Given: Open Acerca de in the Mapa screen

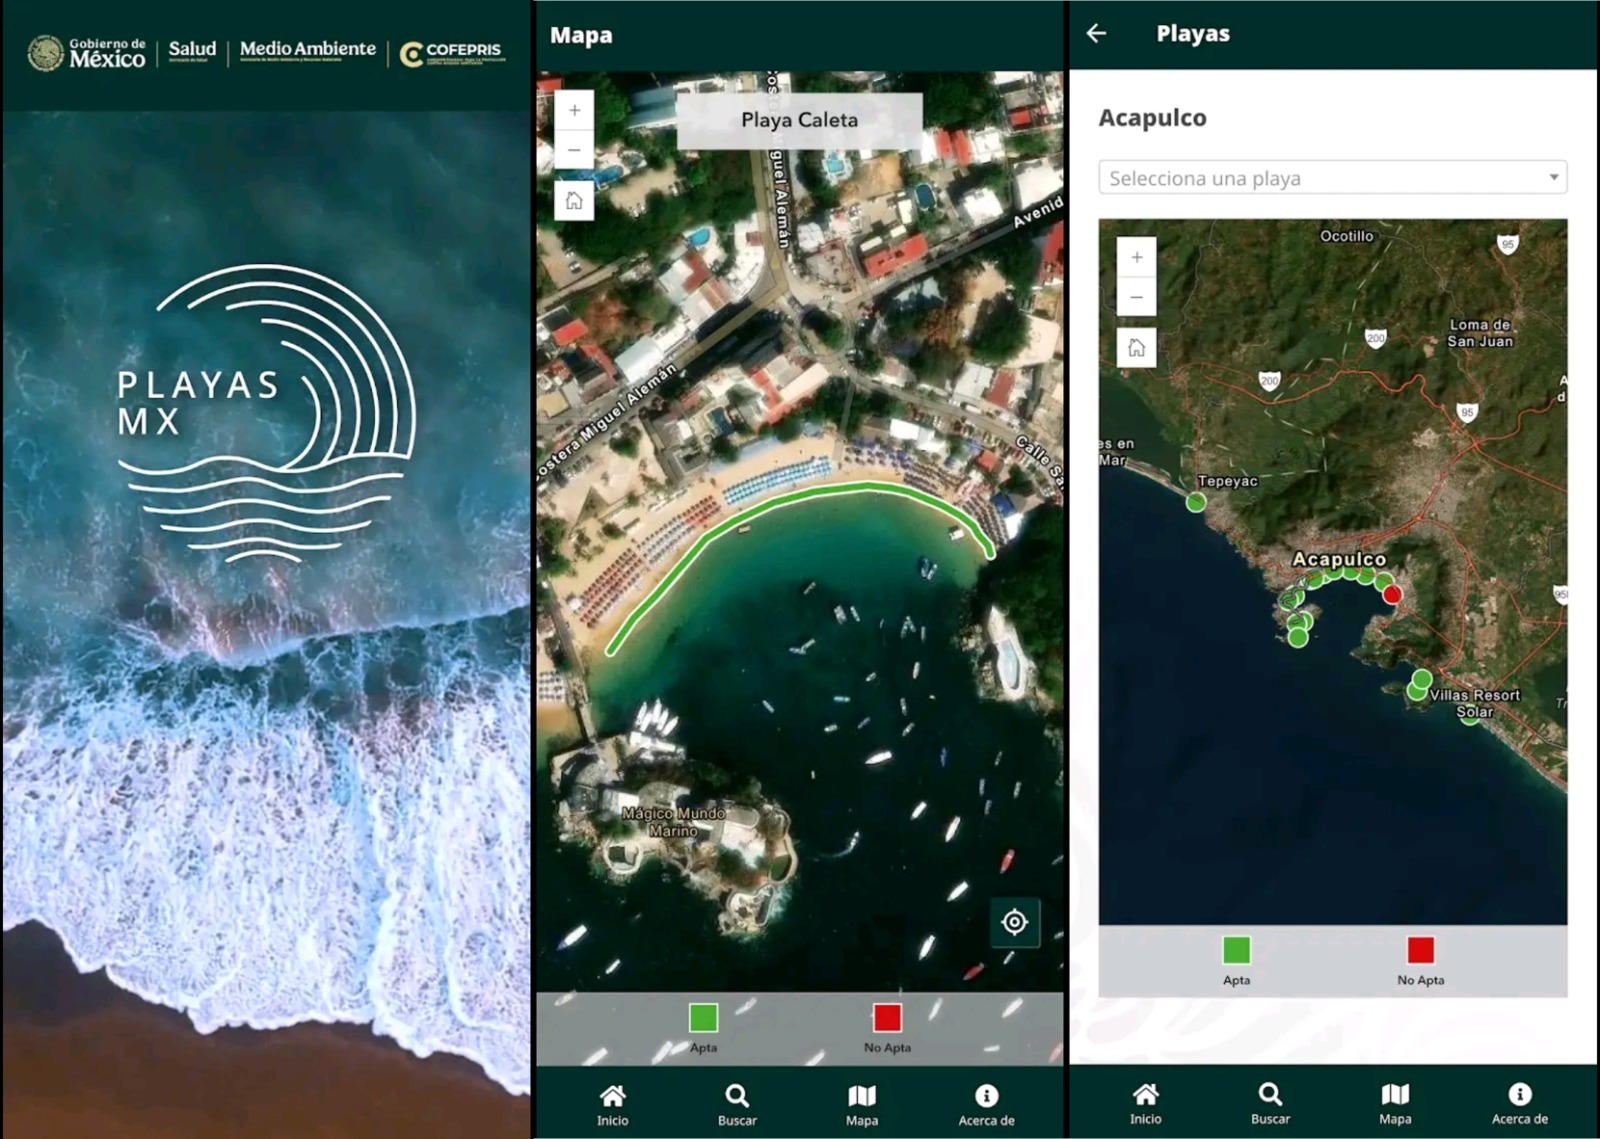Looking at the screenshot, I should click(x=986, y=1105).
